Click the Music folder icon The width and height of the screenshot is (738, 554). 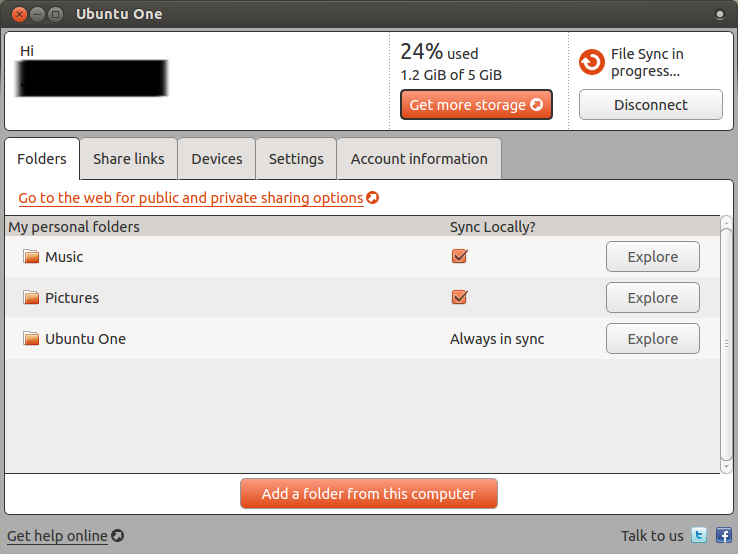pos(31,257)
